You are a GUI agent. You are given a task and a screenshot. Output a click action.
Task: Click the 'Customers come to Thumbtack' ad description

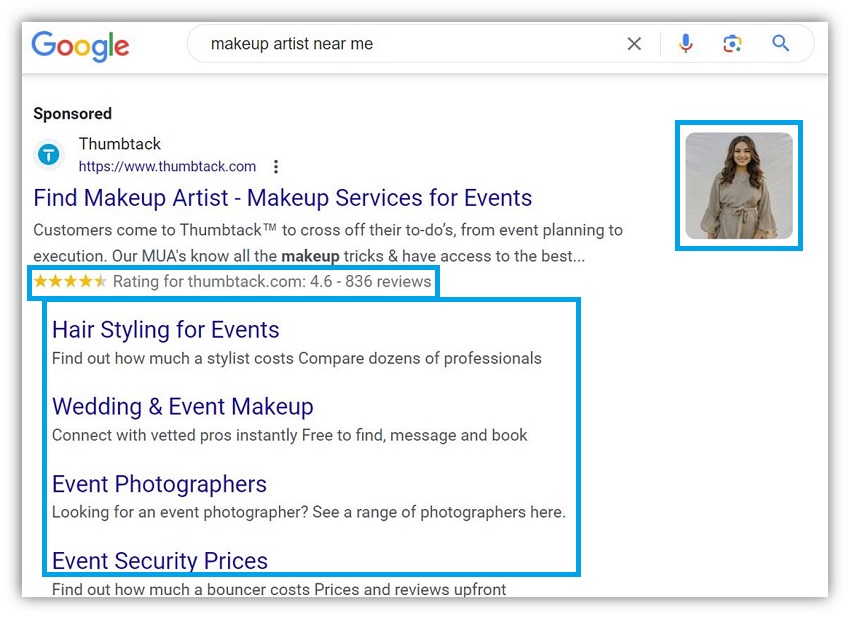328,243
